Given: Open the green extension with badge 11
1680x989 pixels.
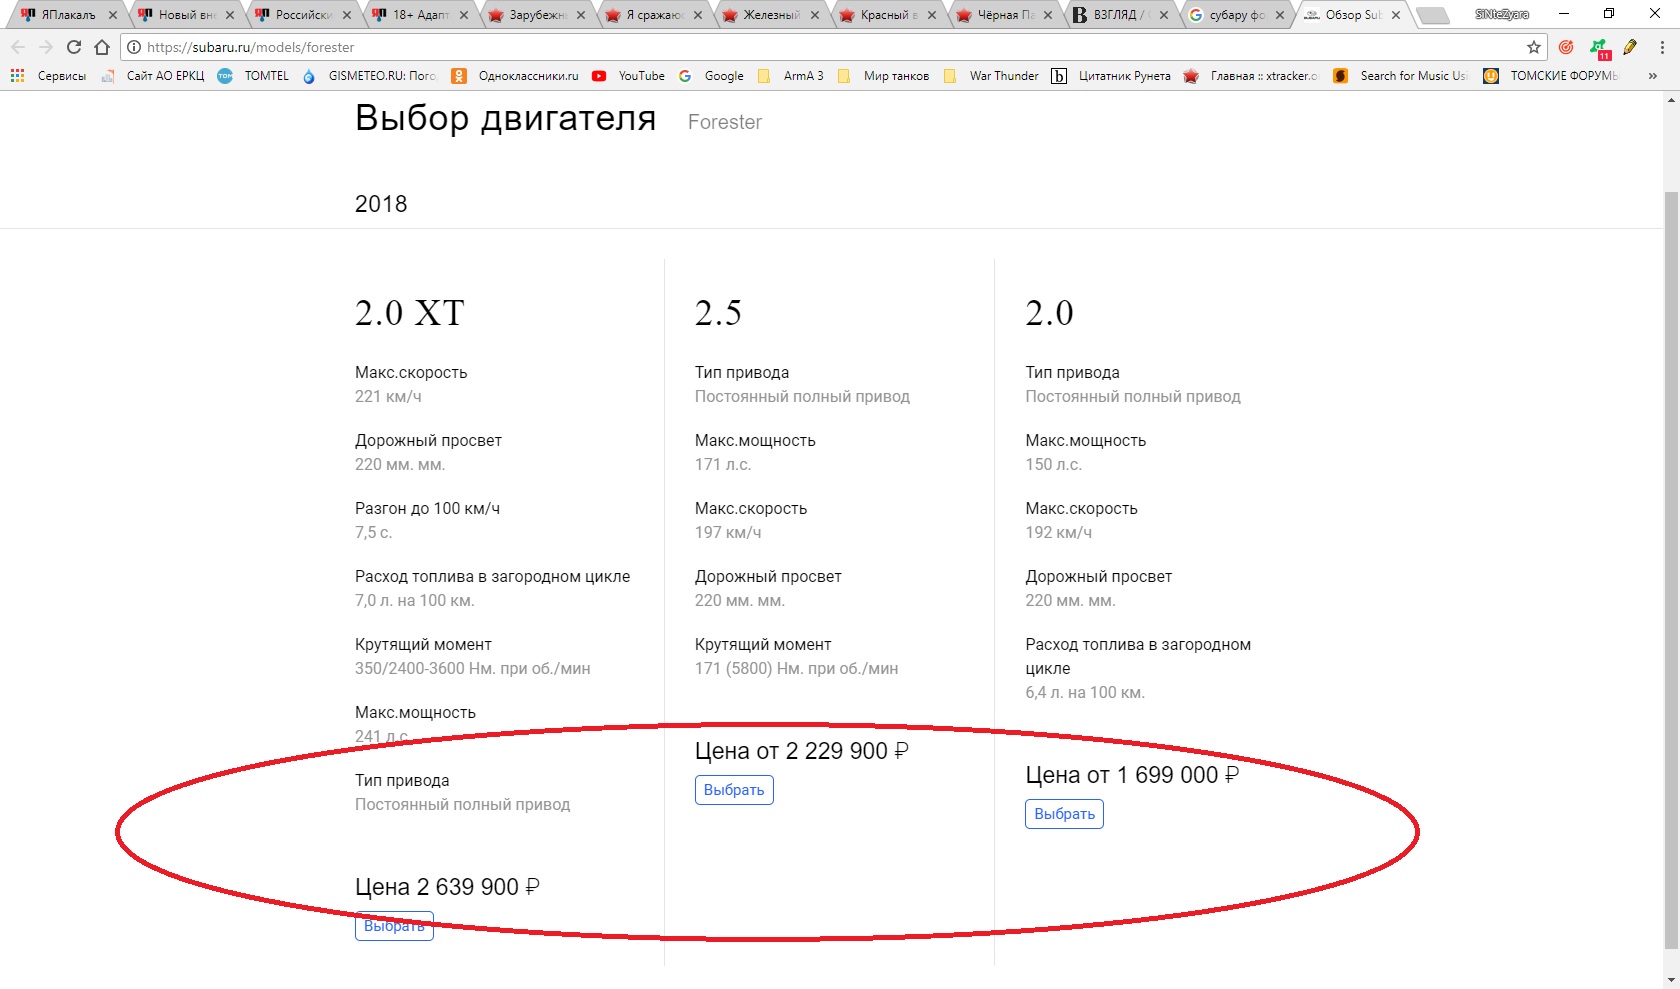Looking at the screenshot, I should [1599, 48].
